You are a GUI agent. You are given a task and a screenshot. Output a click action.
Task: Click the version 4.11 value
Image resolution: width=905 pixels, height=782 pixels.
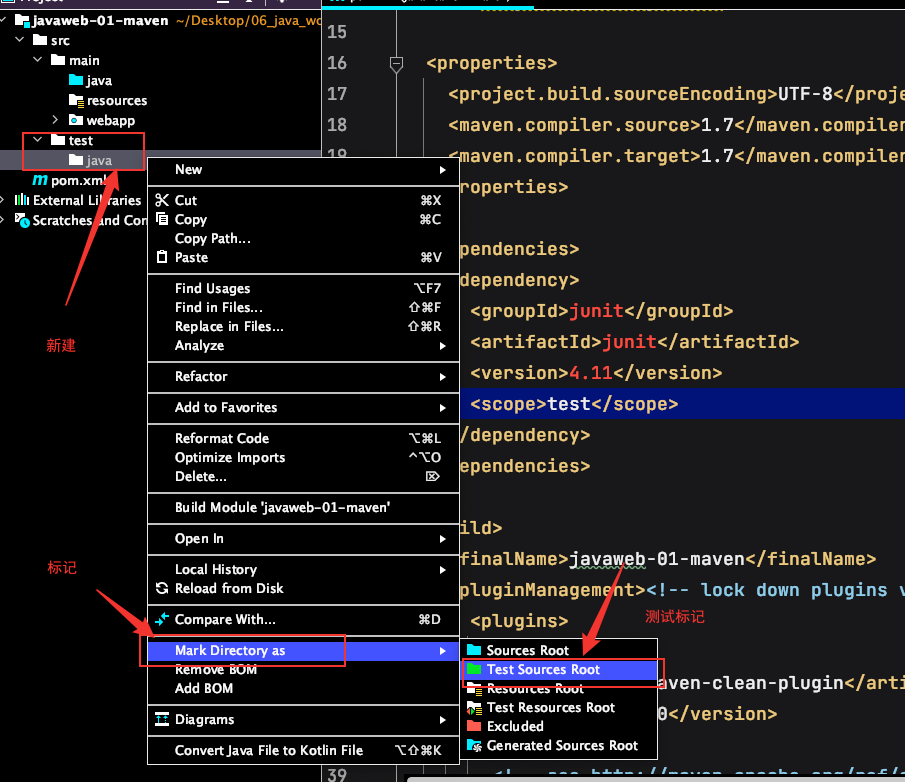[590, 373]
